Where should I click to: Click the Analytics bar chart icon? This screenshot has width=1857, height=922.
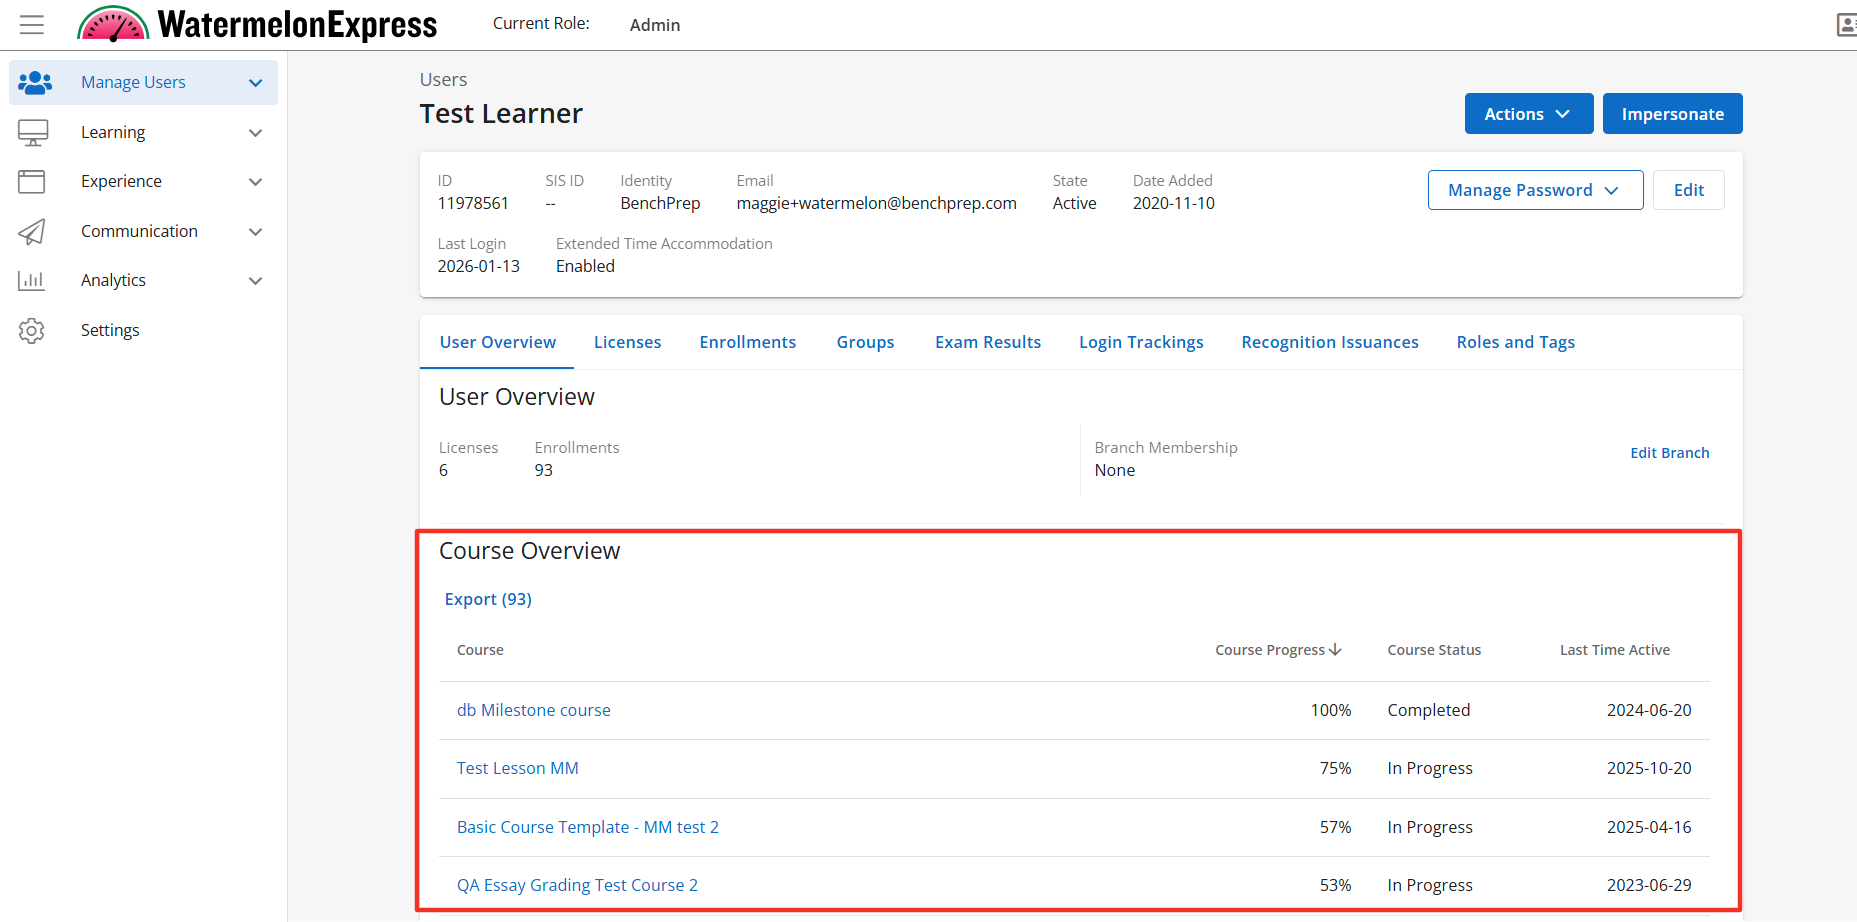[32, 281]
